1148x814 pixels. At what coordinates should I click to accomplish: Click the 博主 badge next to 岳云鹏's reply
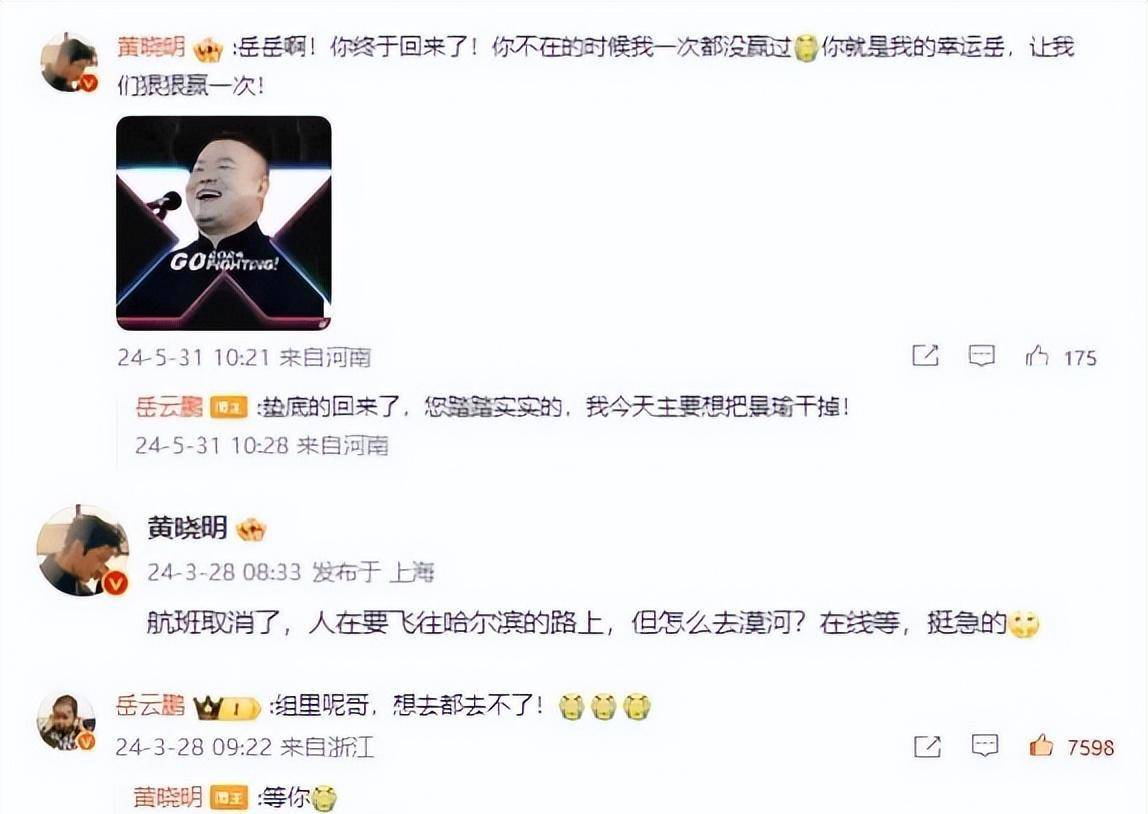tap(229, 408)
